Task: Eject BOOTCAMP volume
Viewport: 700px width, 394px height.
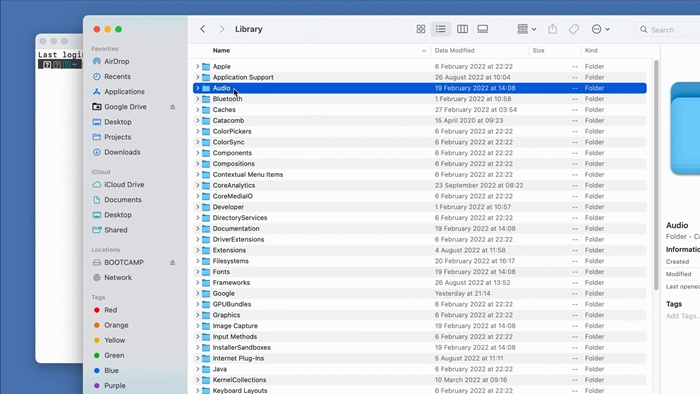Action: [x=172, y=262]
